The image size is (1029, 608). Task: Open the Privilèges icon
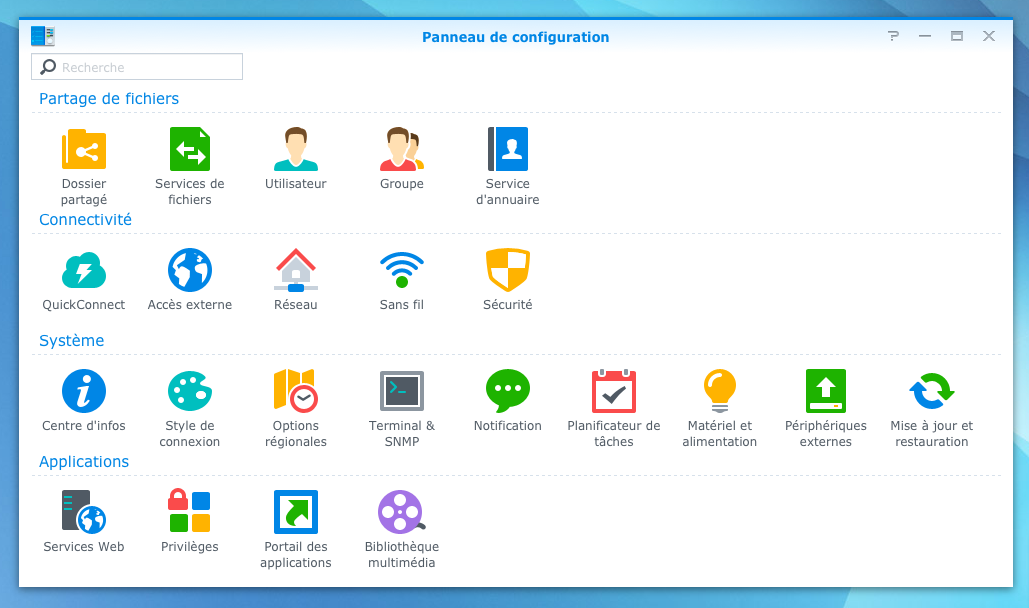coord(190,511)
